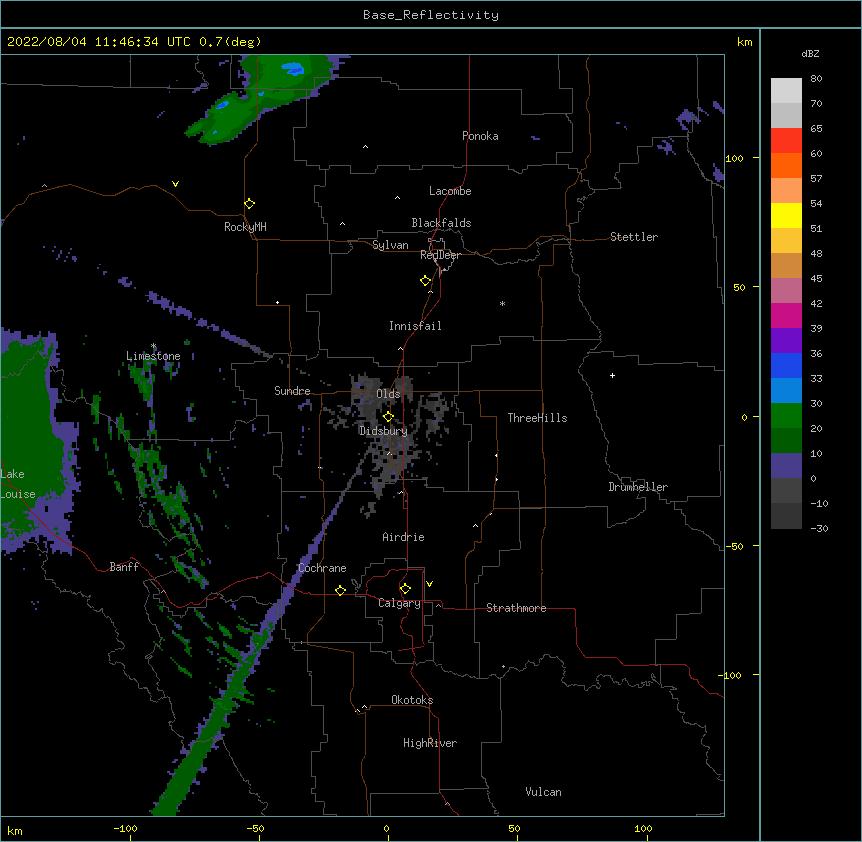This screenshot has width=862, height=842.
Task: Click the yellow V marker northeast of Calgary
Action: coord(429,584)
